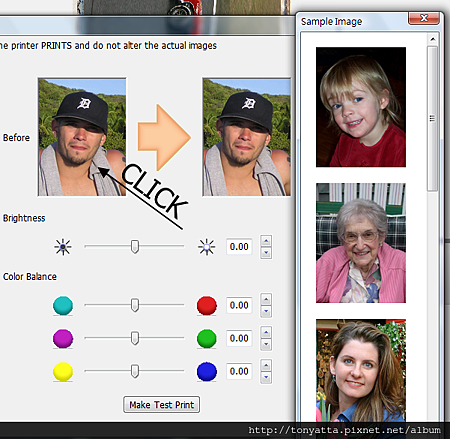Click the red color balance dot

[207, 305]
